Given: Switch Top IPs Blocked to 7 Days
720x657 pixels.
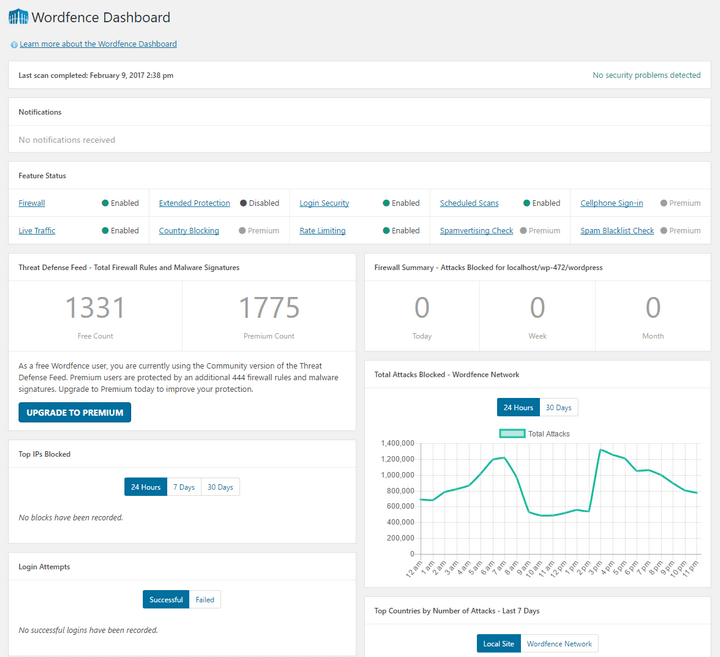Looking at the screenshot, I should coord(184,487).
